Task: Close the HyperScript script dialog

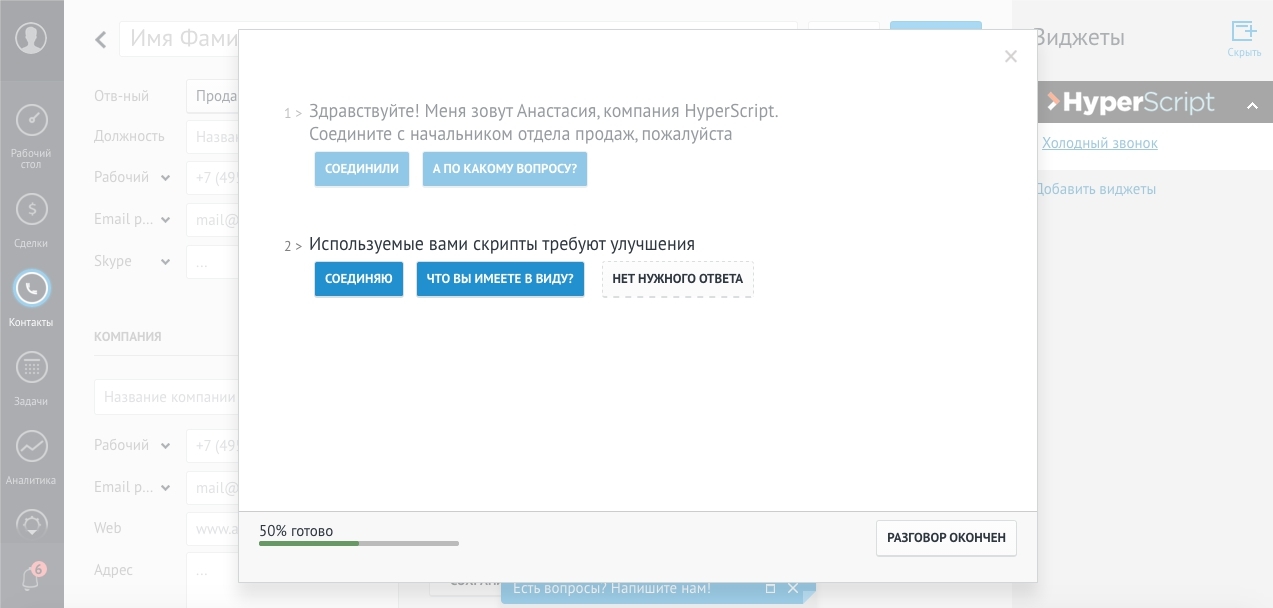Action: 1010,57
